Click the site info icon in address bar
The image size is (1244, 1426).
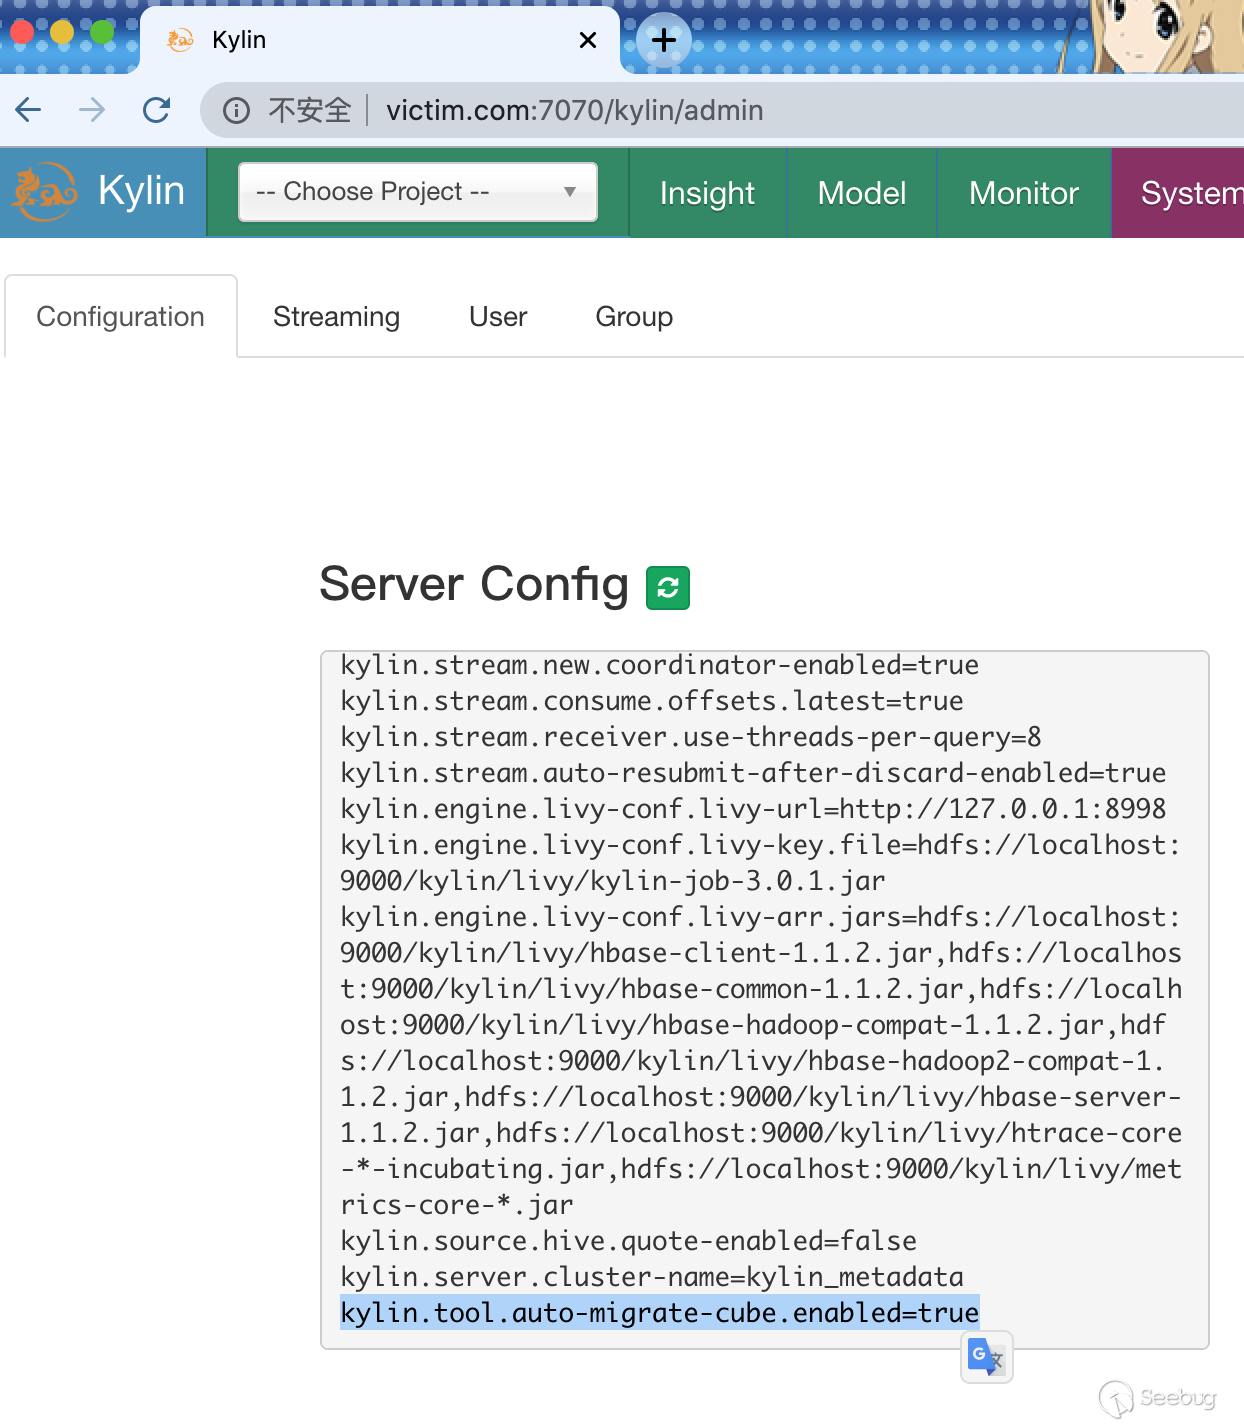236,110
